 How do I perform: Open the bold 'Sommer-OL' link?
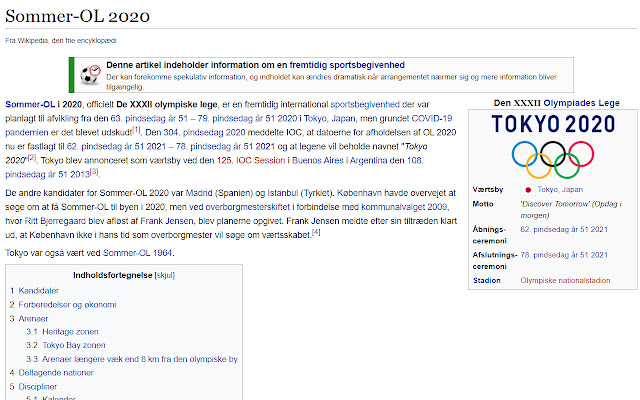tap(30, 104)
